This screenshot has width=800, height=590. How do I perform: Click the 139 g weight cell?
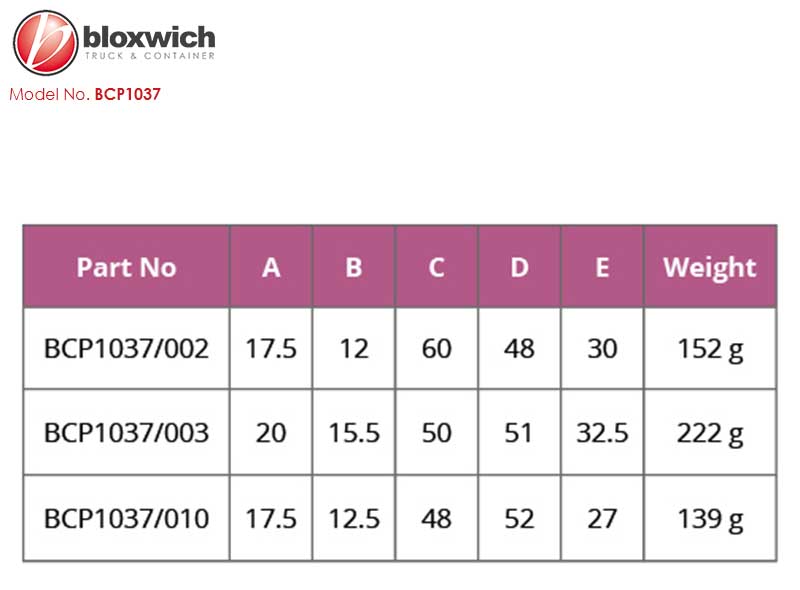(710, 519)
